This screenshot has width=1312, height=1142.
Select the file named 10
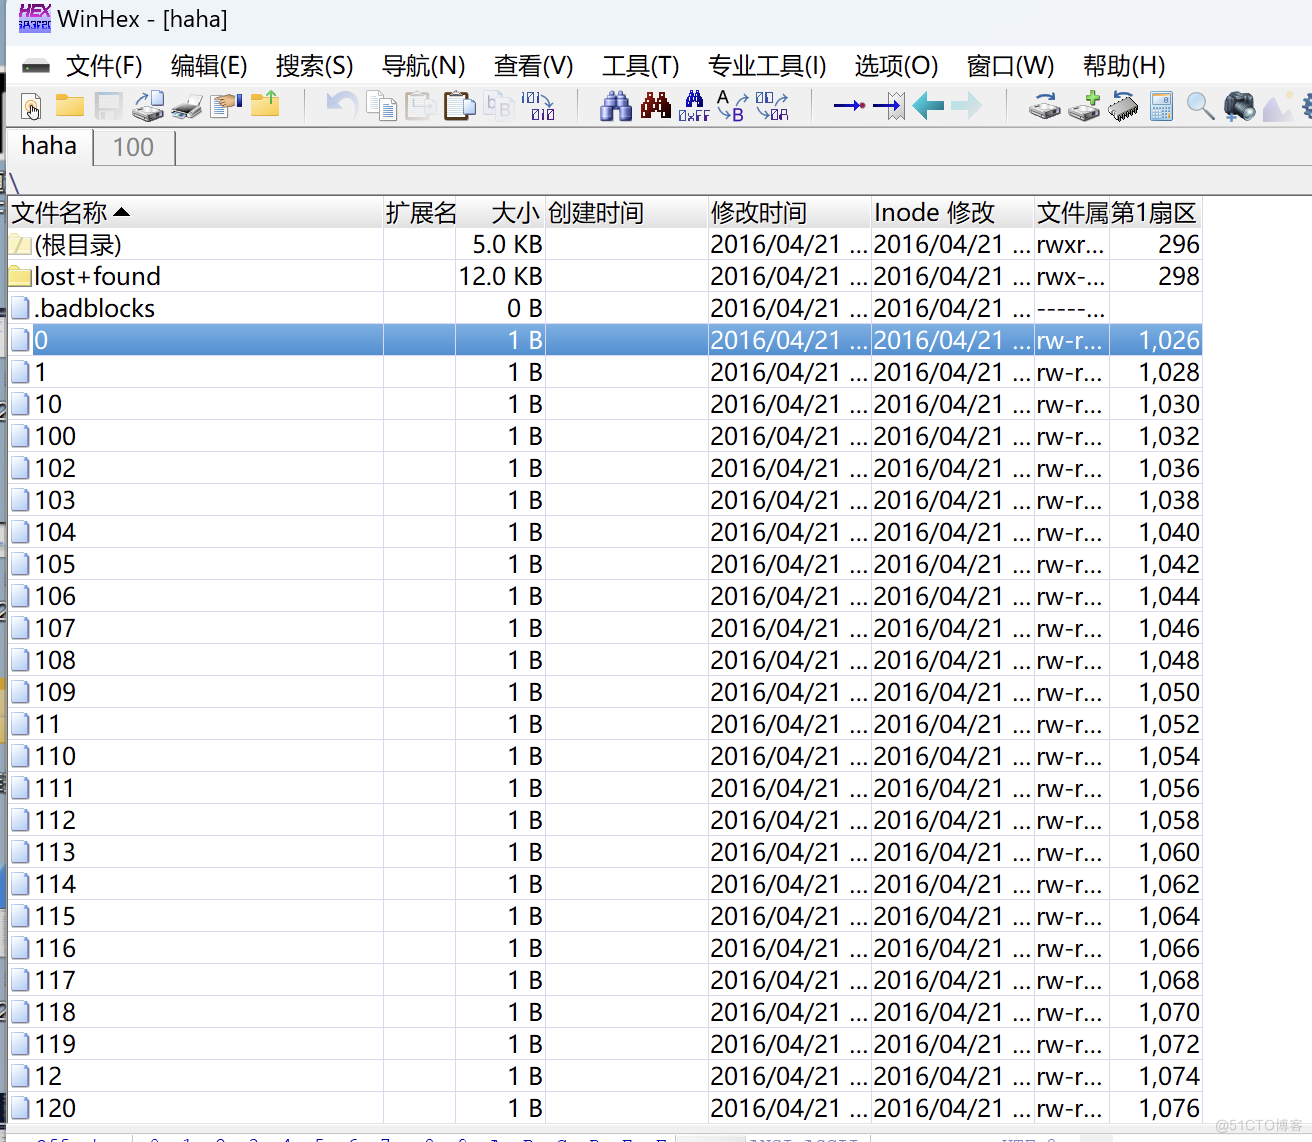[605, 404]
